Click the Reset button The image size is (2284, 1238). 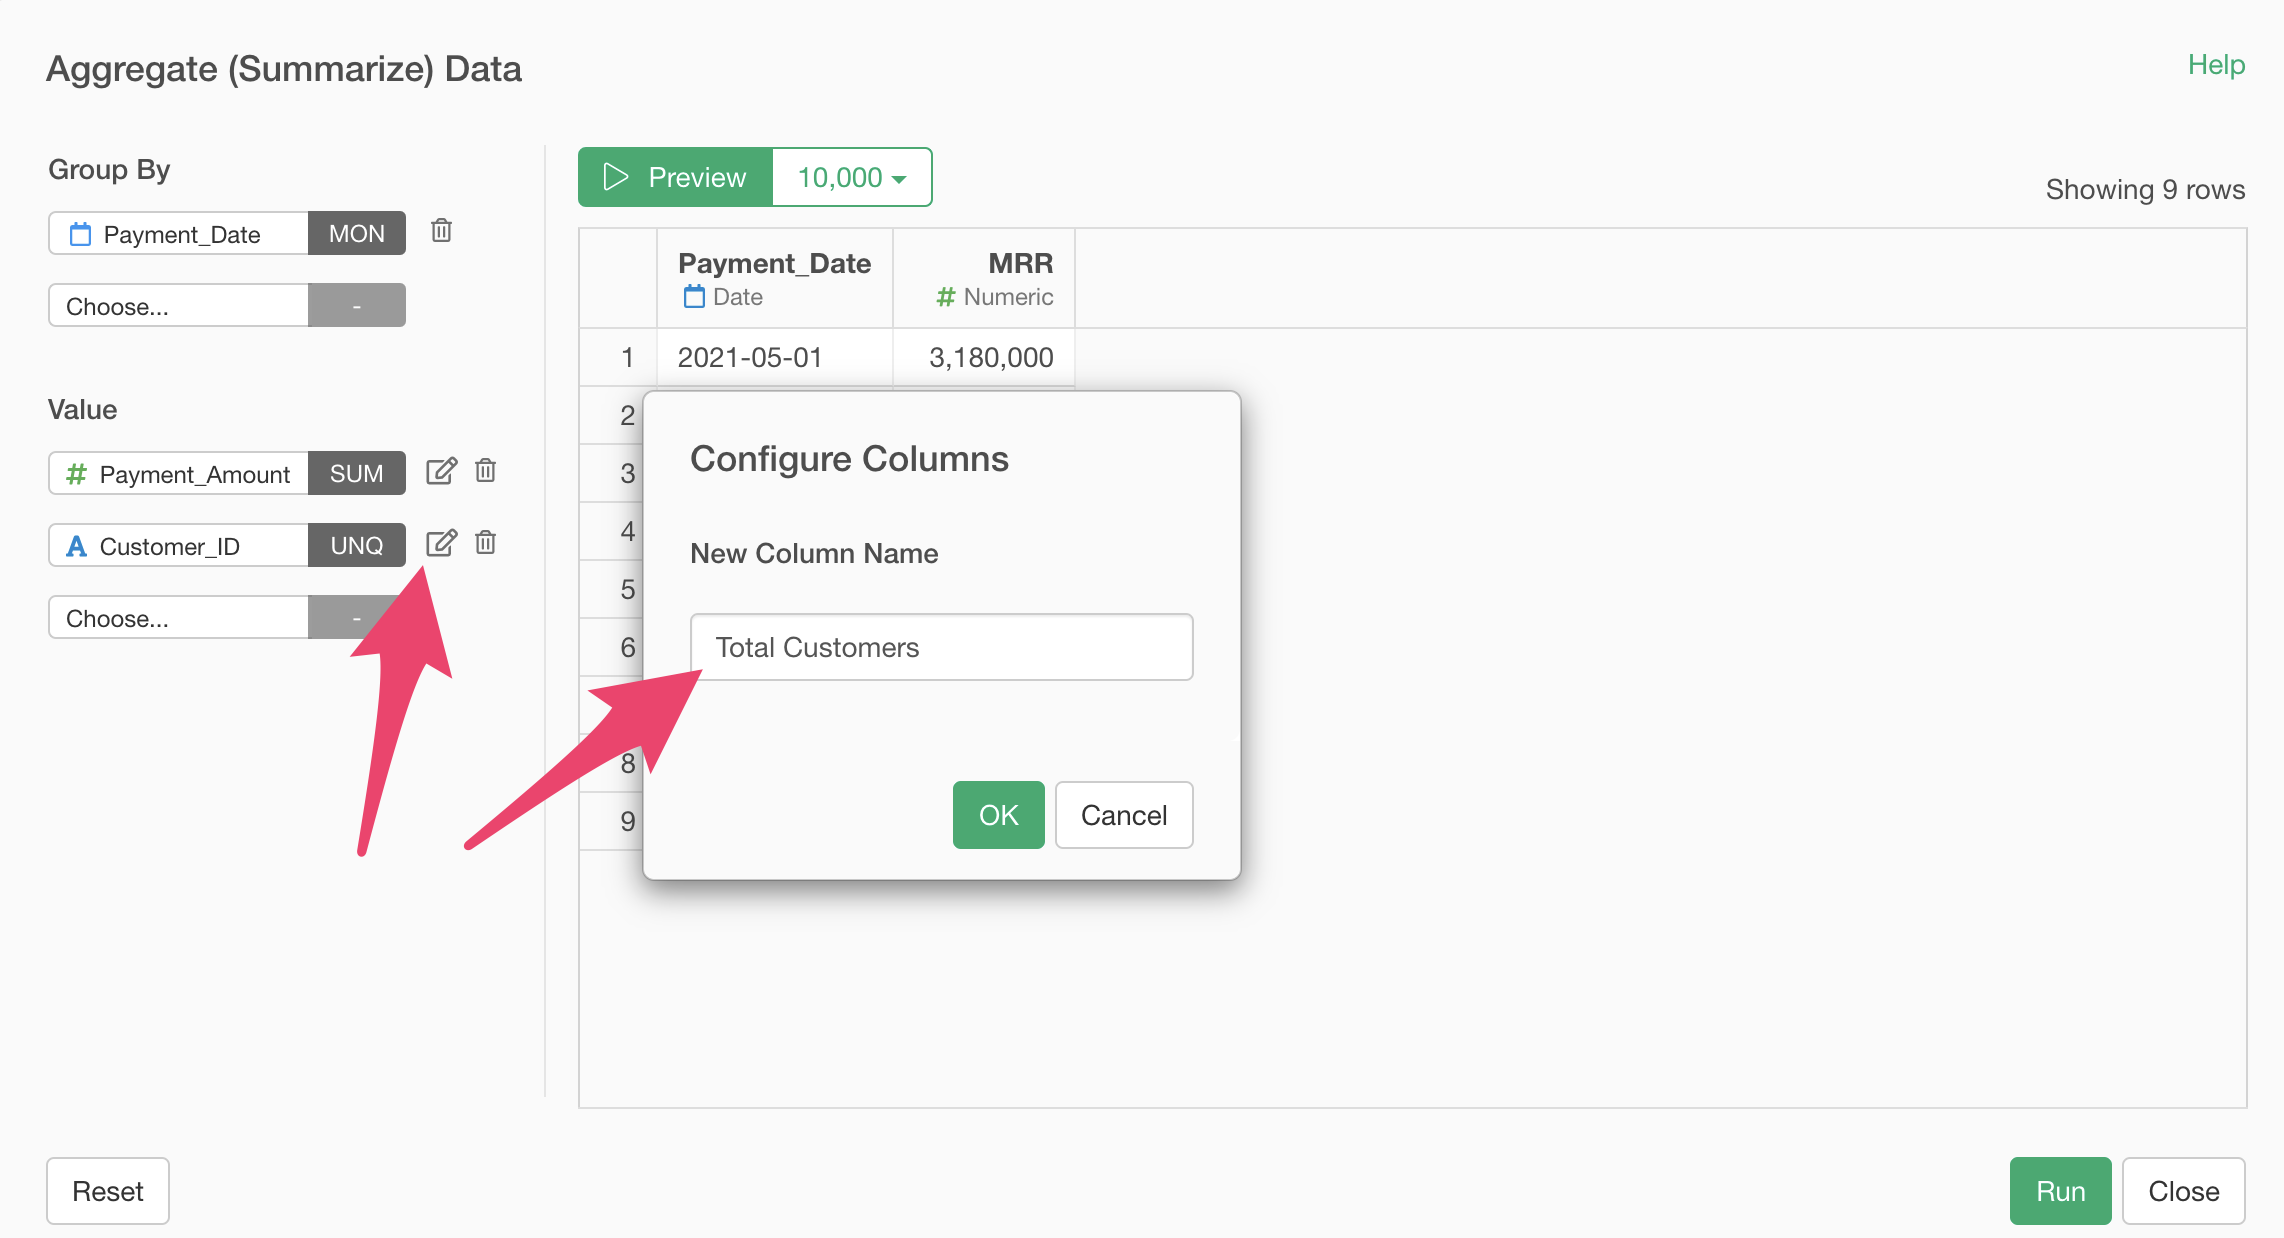coord(108,1191)
